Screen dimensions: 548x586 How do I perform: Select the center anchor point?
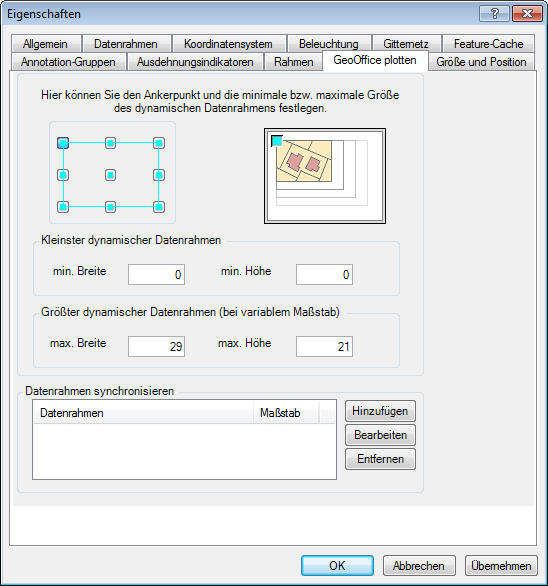point(110,175)
